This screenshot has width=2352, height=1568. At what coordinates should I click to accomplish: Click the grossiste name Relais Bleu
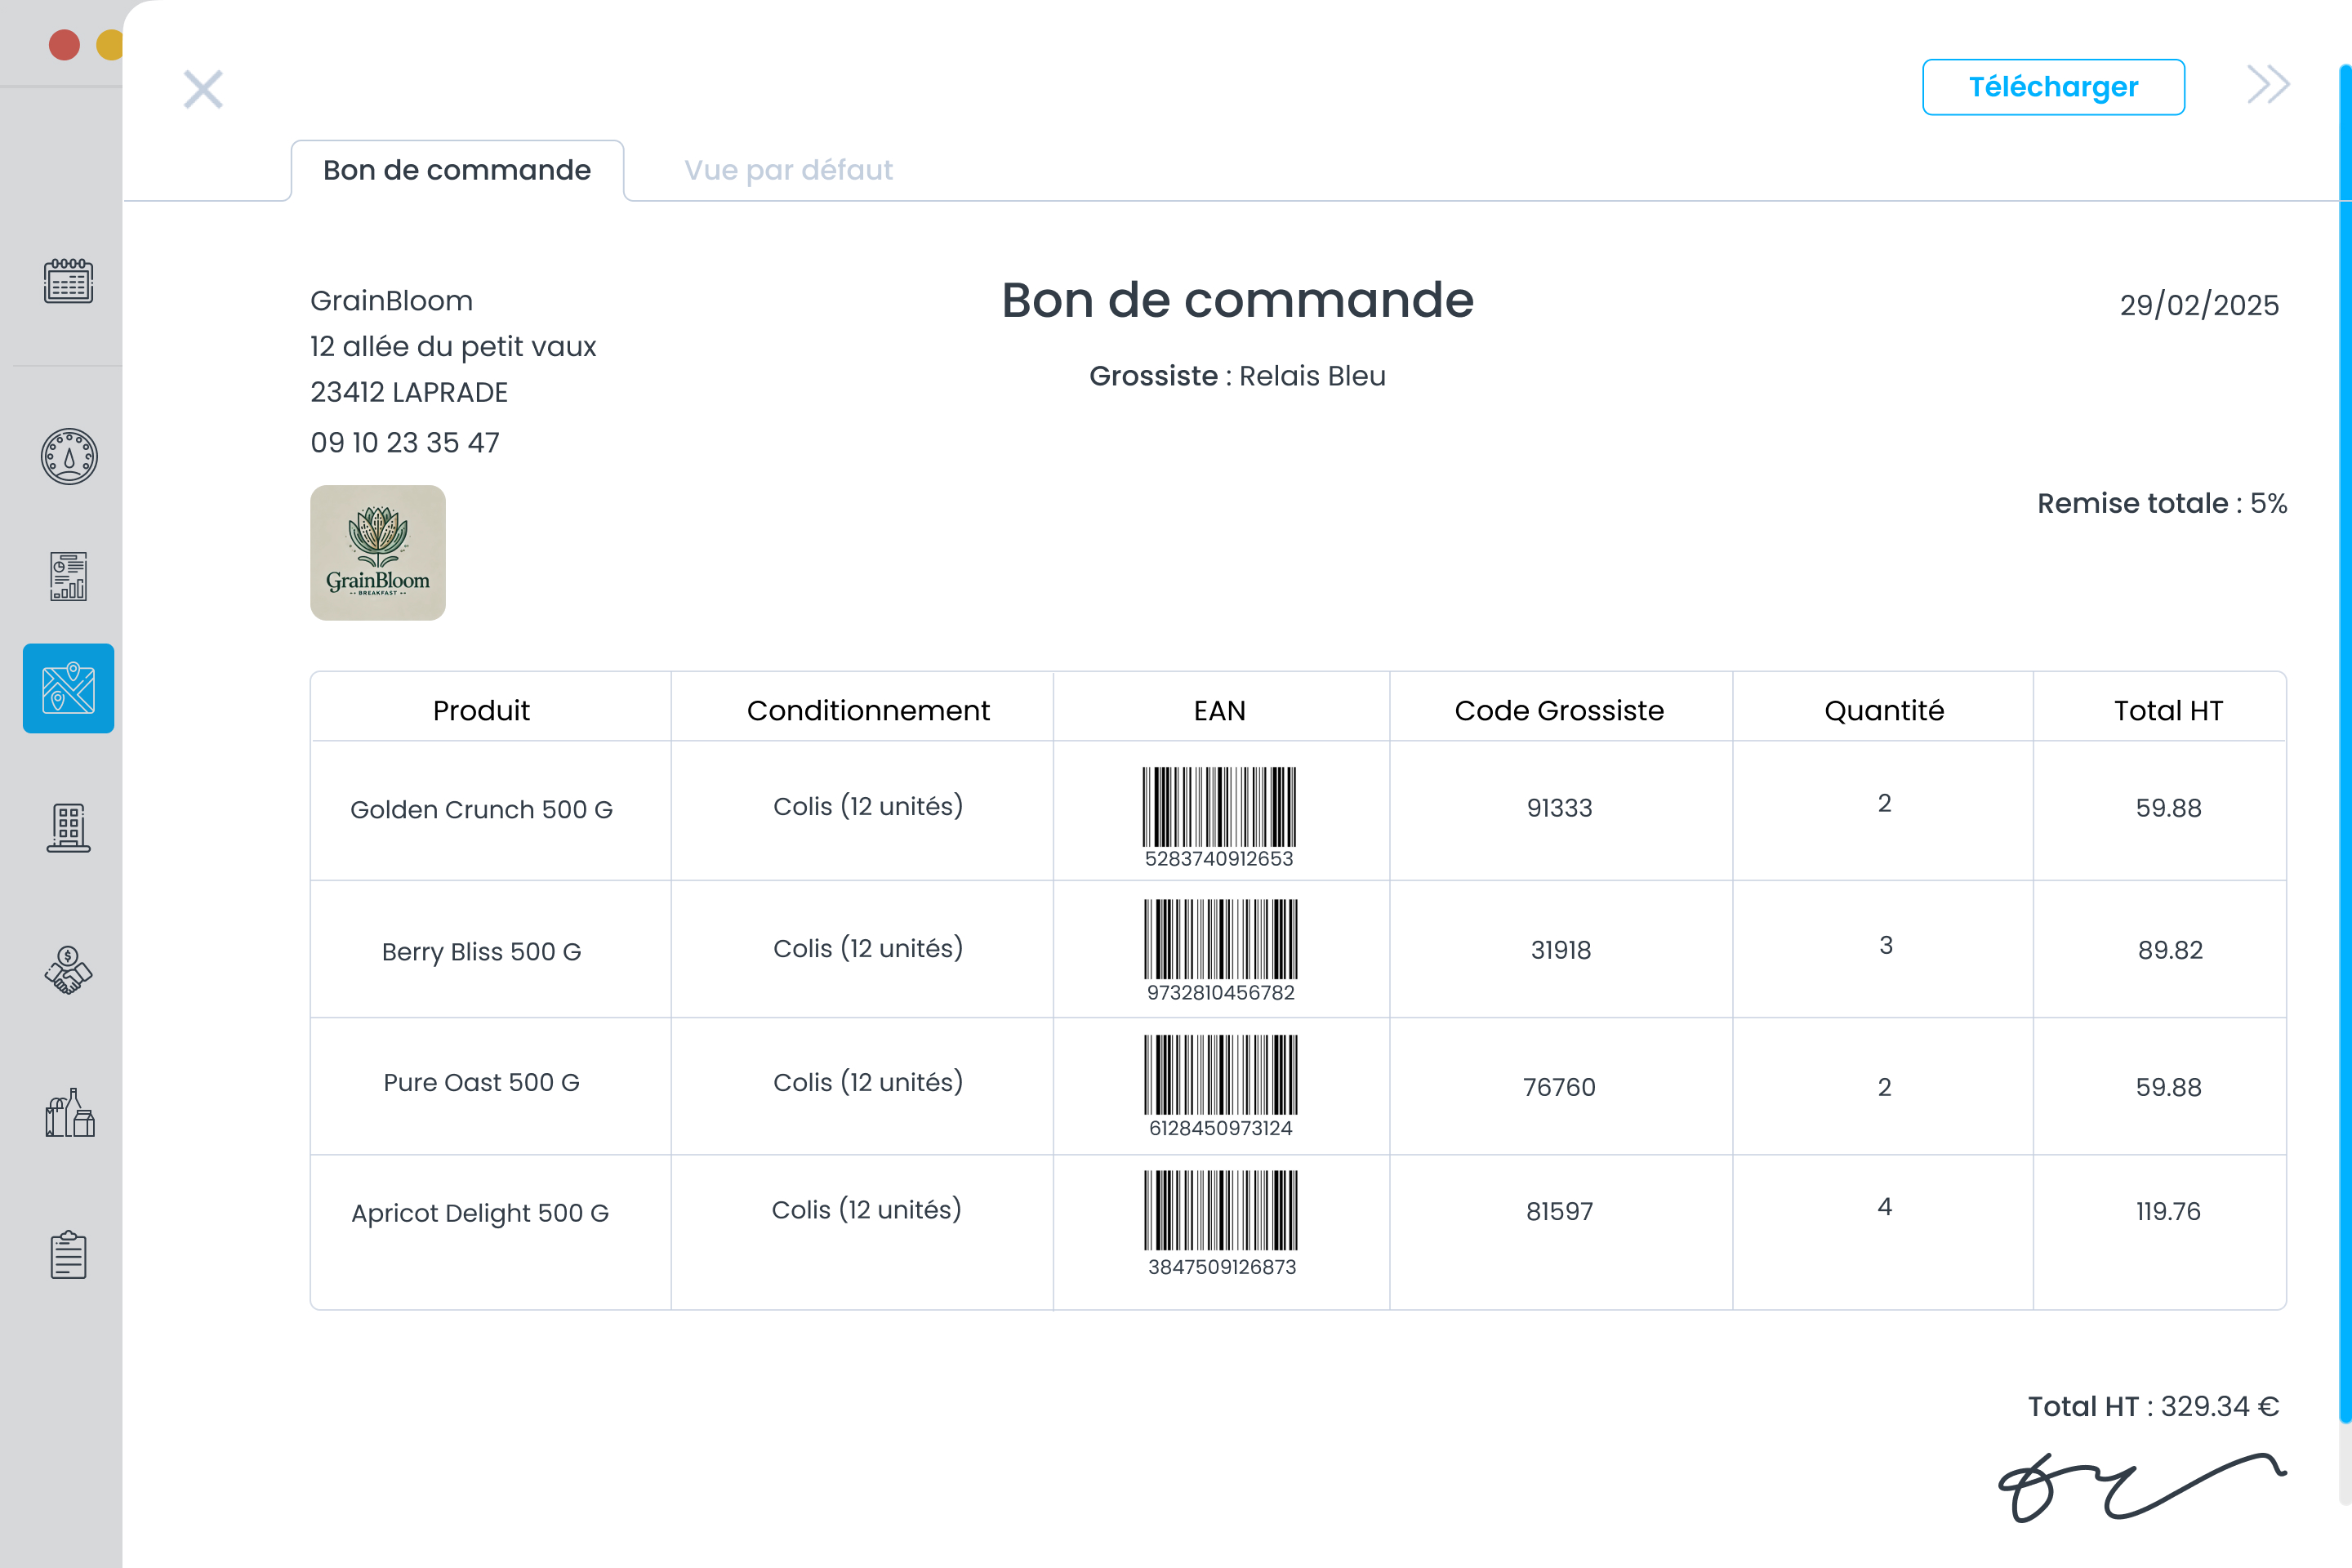(1311, 376)
